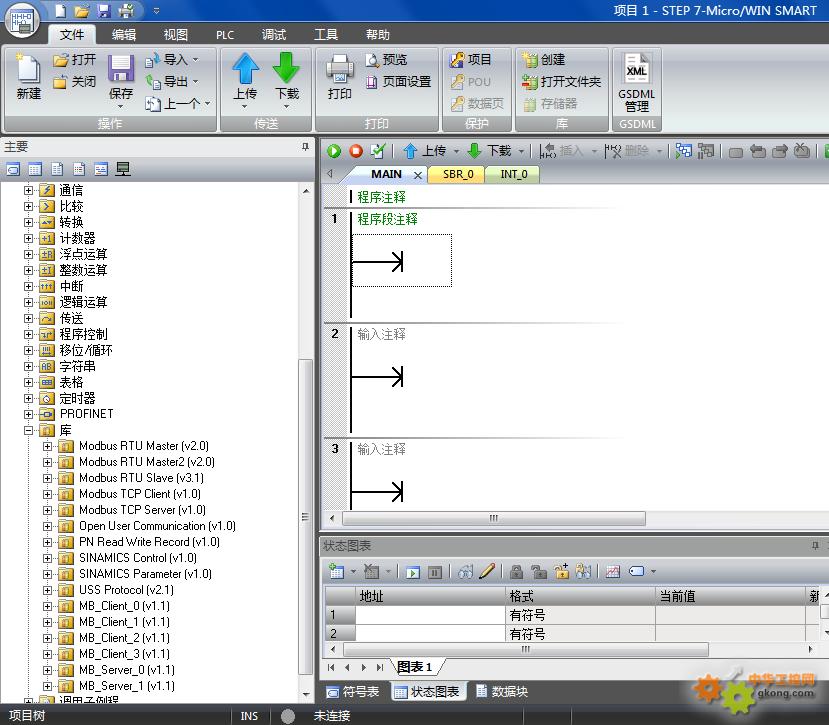Open the 编辑 ribbon tab
This screenshot has width=829, height=725.
click(x=124, y=35)
